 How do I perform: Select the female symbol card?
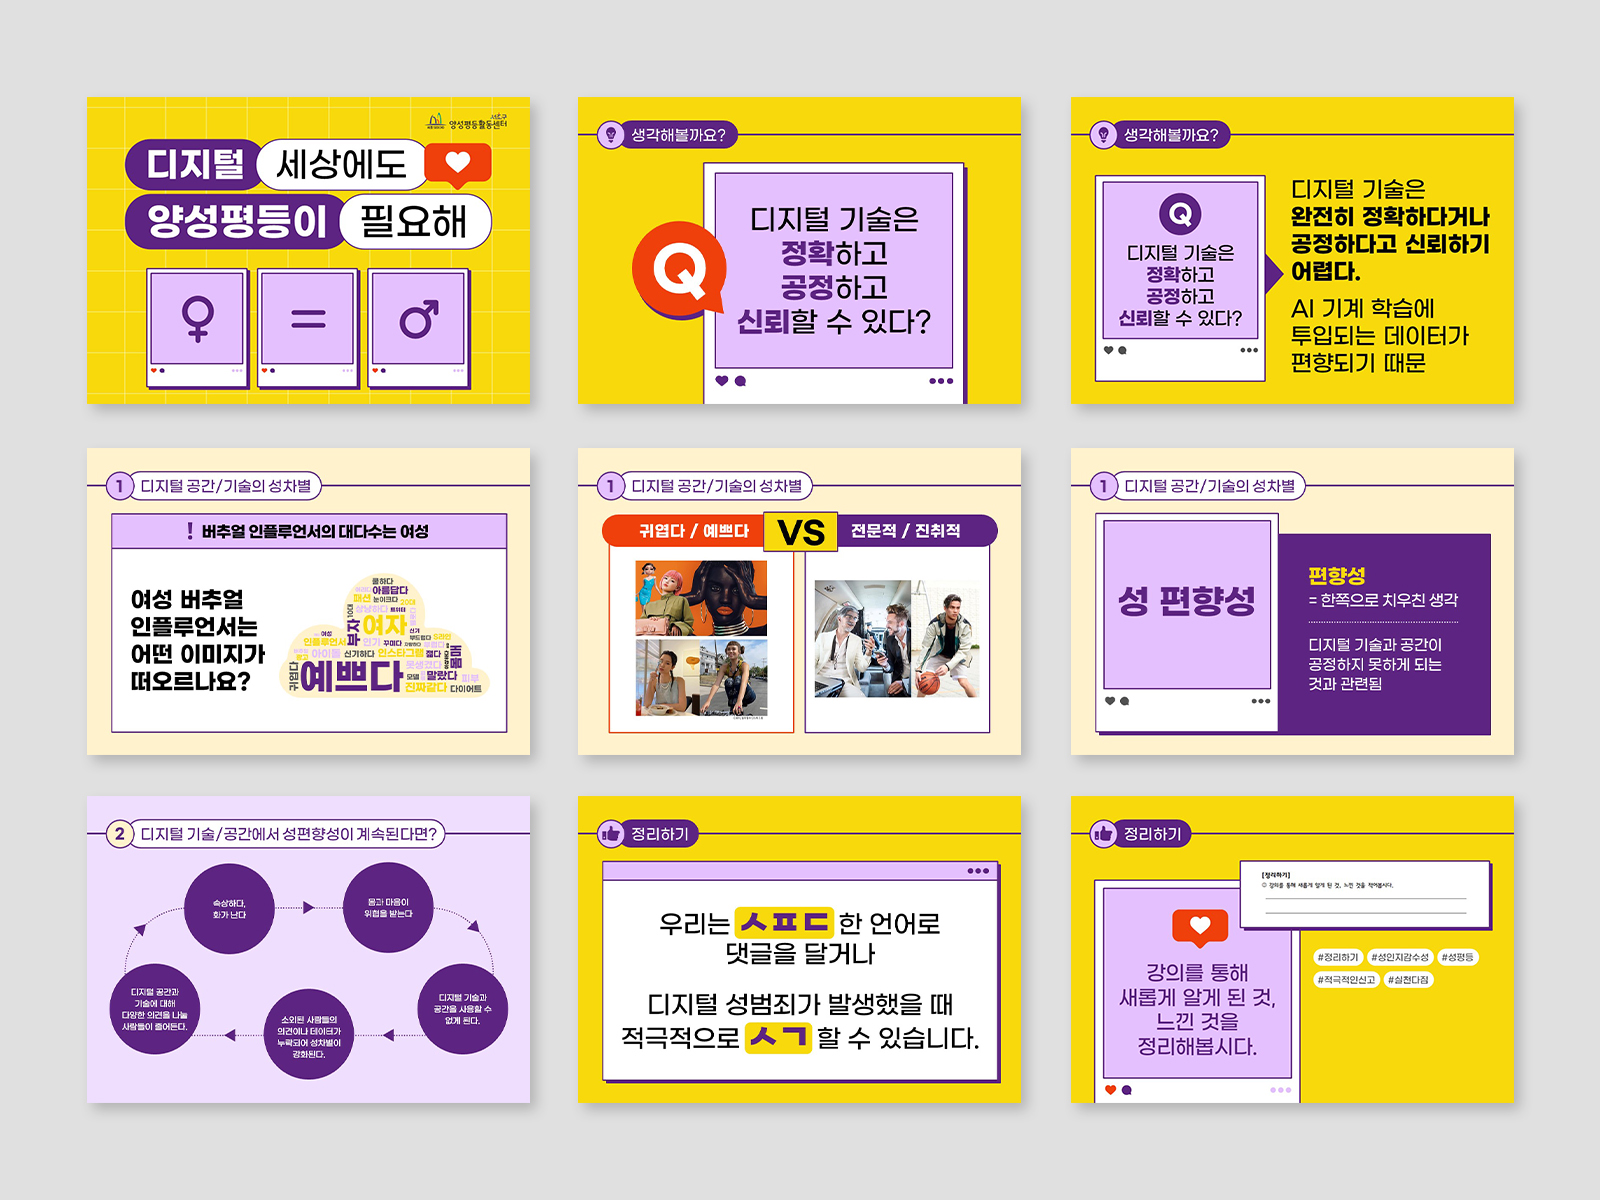tap(198, 327)
